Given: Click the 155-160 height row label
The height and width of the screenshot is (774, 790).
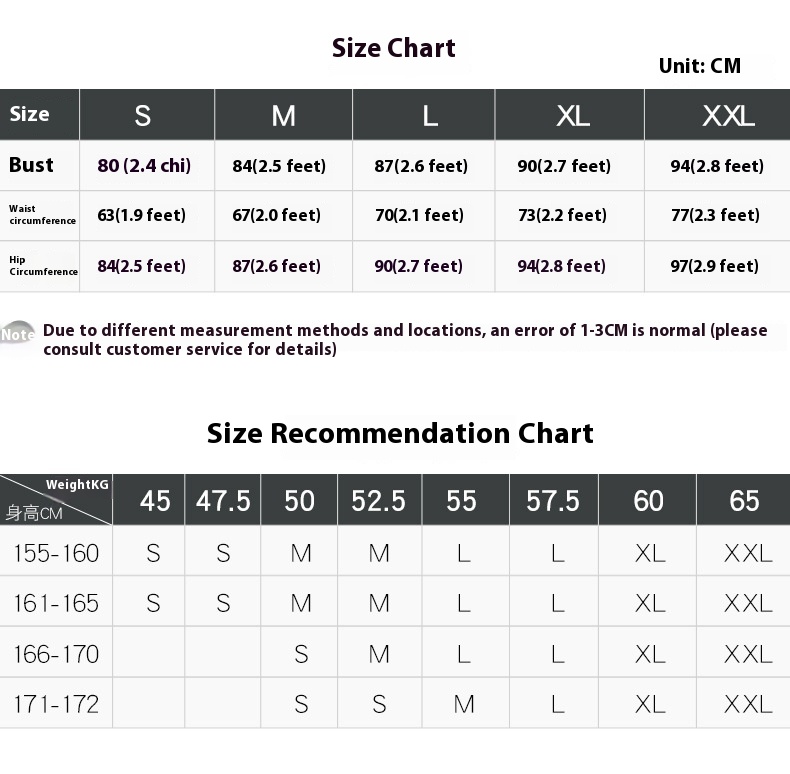Looking at the screenshot, I should point(56,552).
